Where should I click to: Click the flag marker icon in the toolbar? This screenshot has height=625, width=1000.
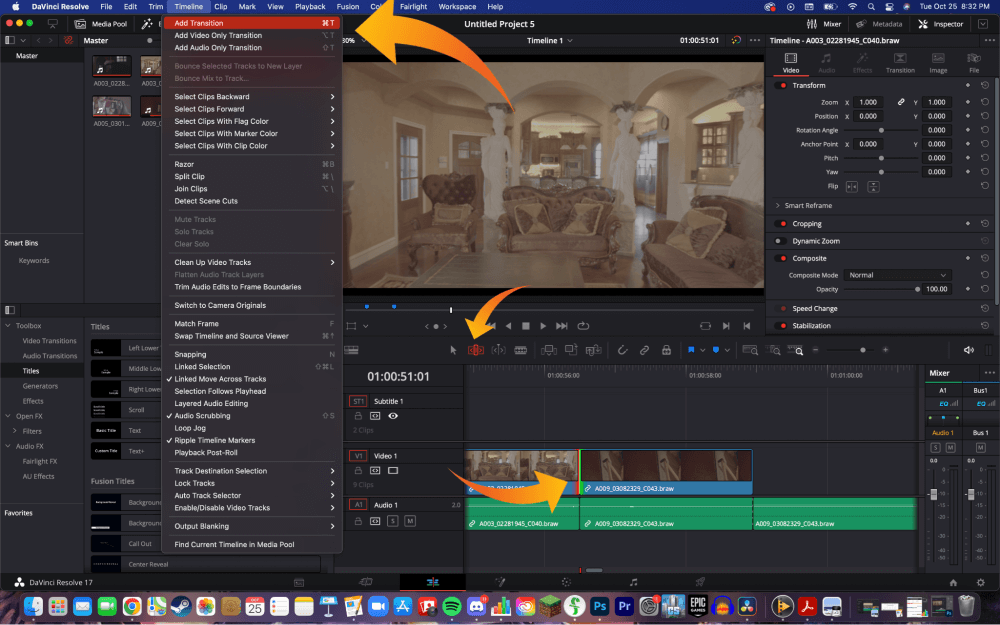(x=691, y=349)
